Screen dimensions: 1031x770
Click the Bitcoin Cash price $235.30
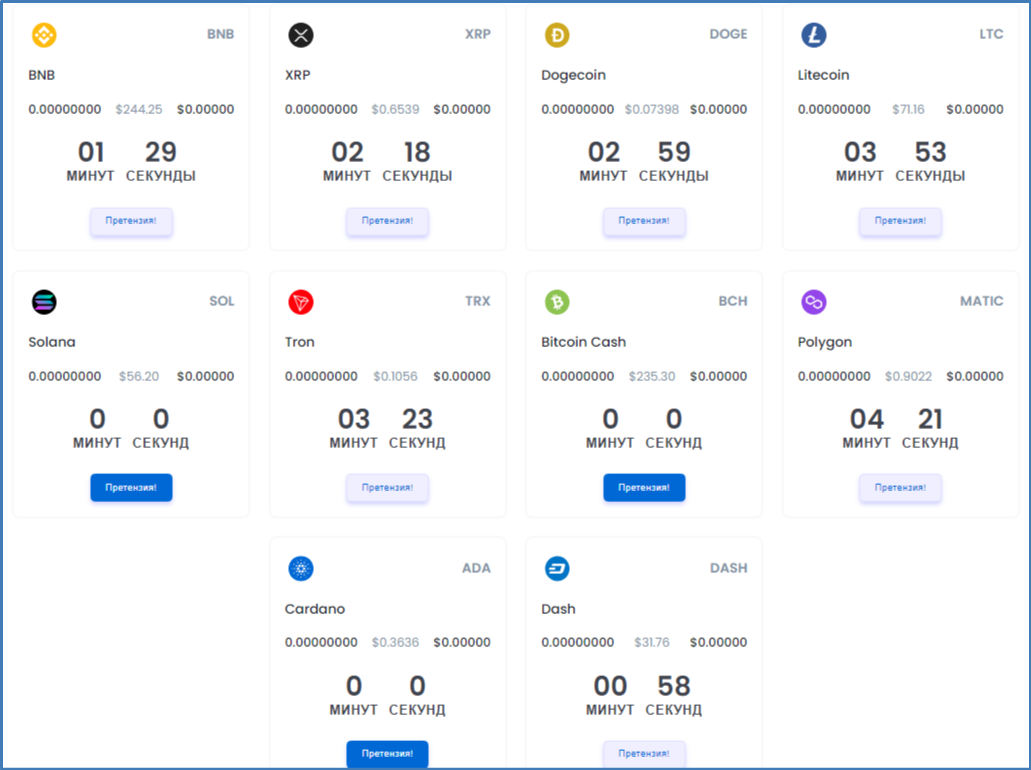(x=652, y=376)
